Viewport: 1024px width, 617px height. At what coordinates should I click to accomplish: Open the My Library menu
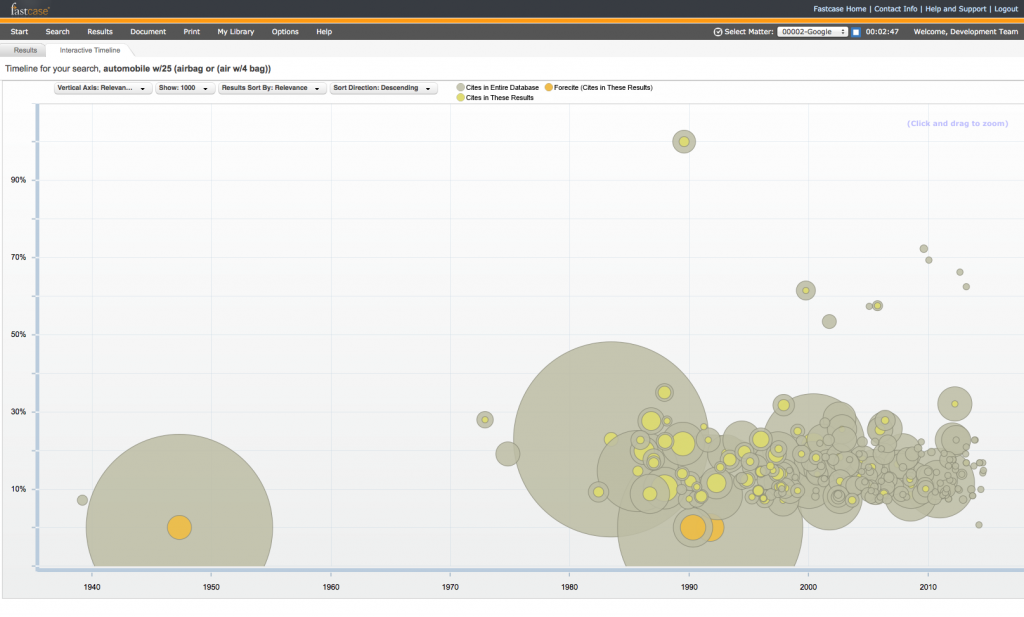point(236,32)
